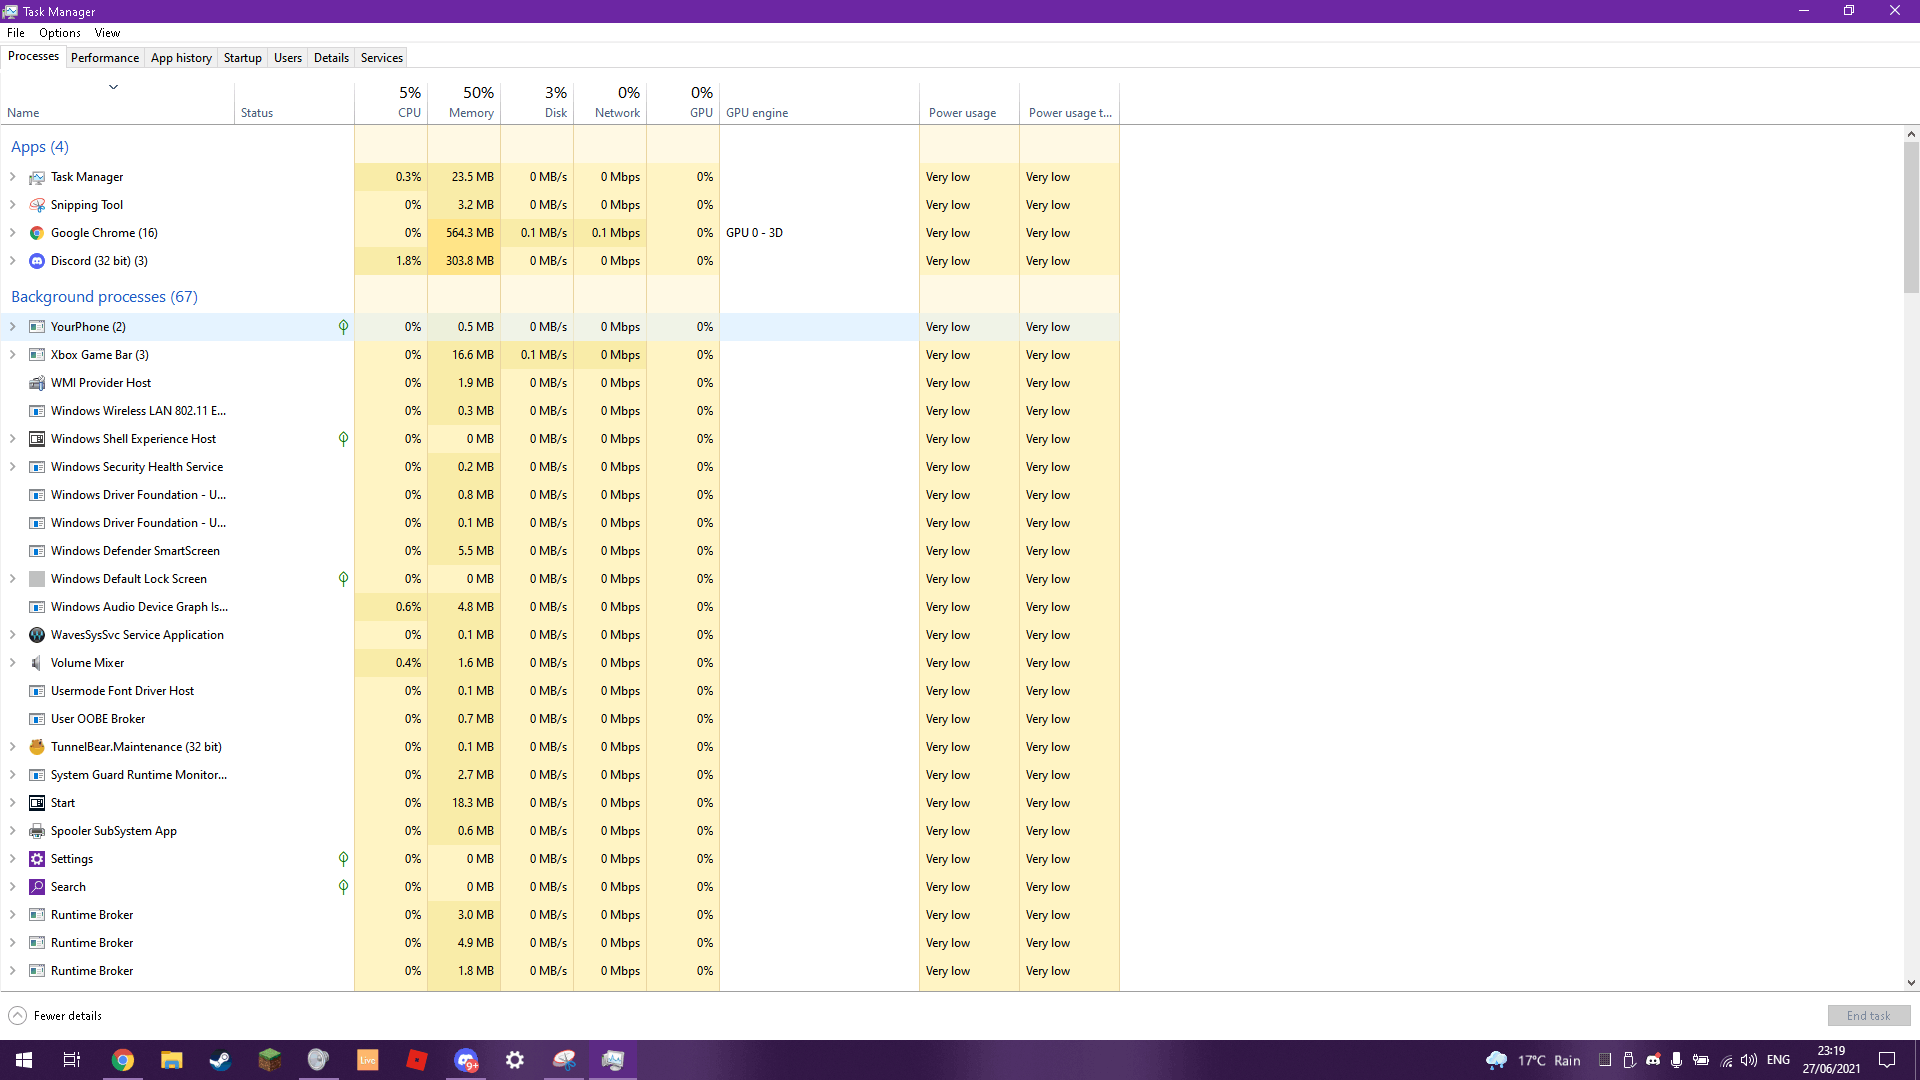The height and width of the screenshot is (1080, 1920).
Task: Click the microphone icon in system tray
Action: (x=1677, y=1060)
